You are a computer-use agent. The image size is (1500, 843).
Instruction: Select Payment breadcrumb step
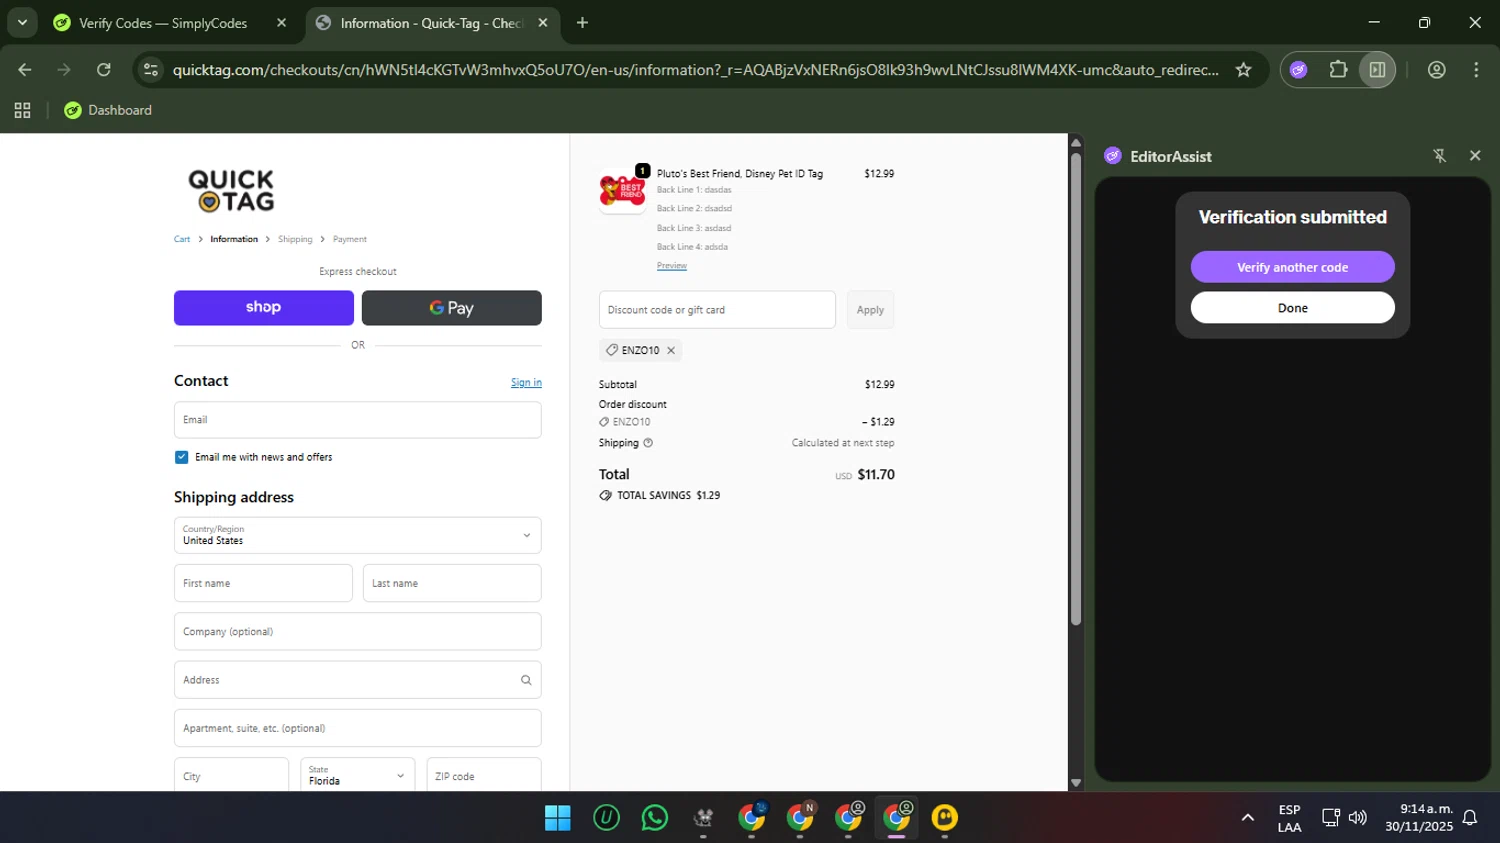tap(350, 239)
